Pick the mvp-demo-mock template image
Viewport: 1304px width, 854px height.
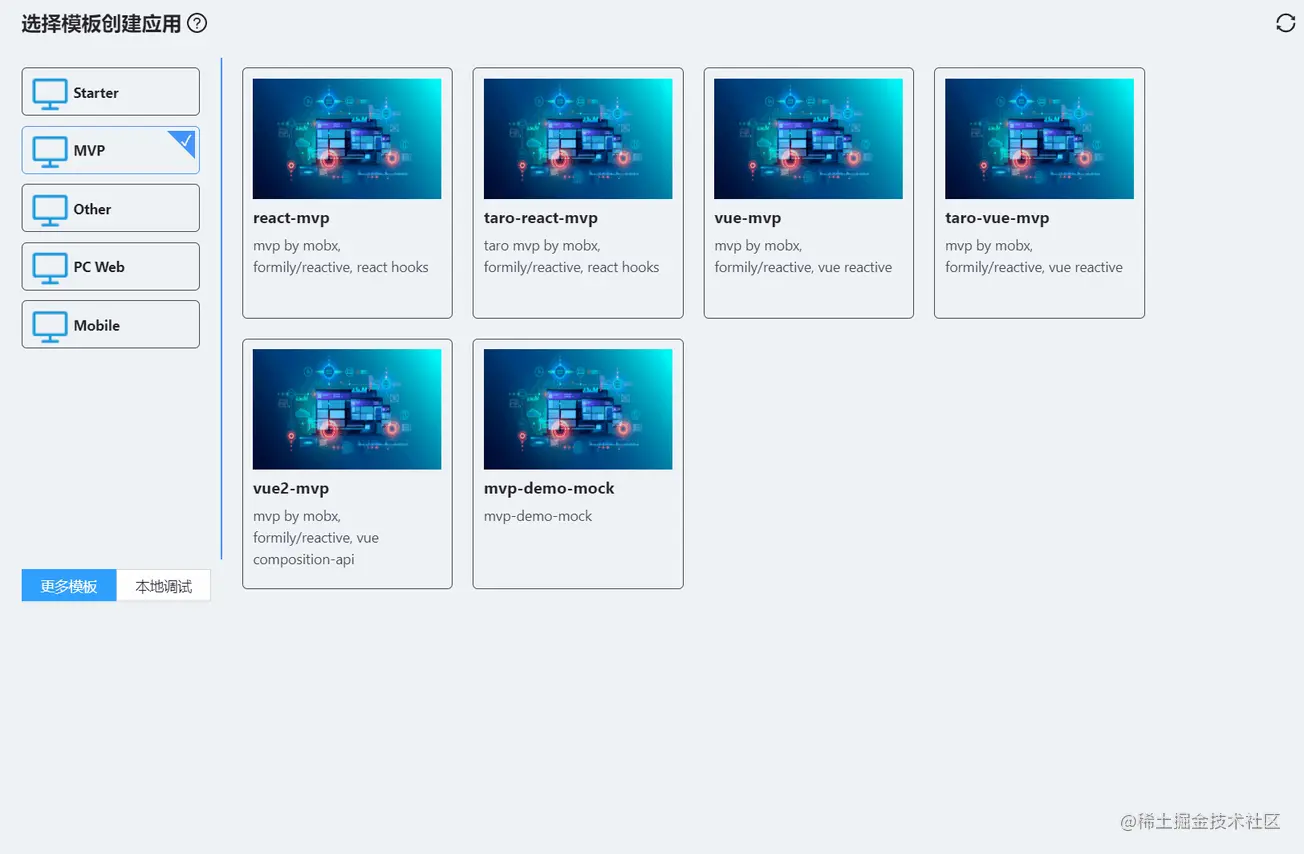click(x=578, y=409)
